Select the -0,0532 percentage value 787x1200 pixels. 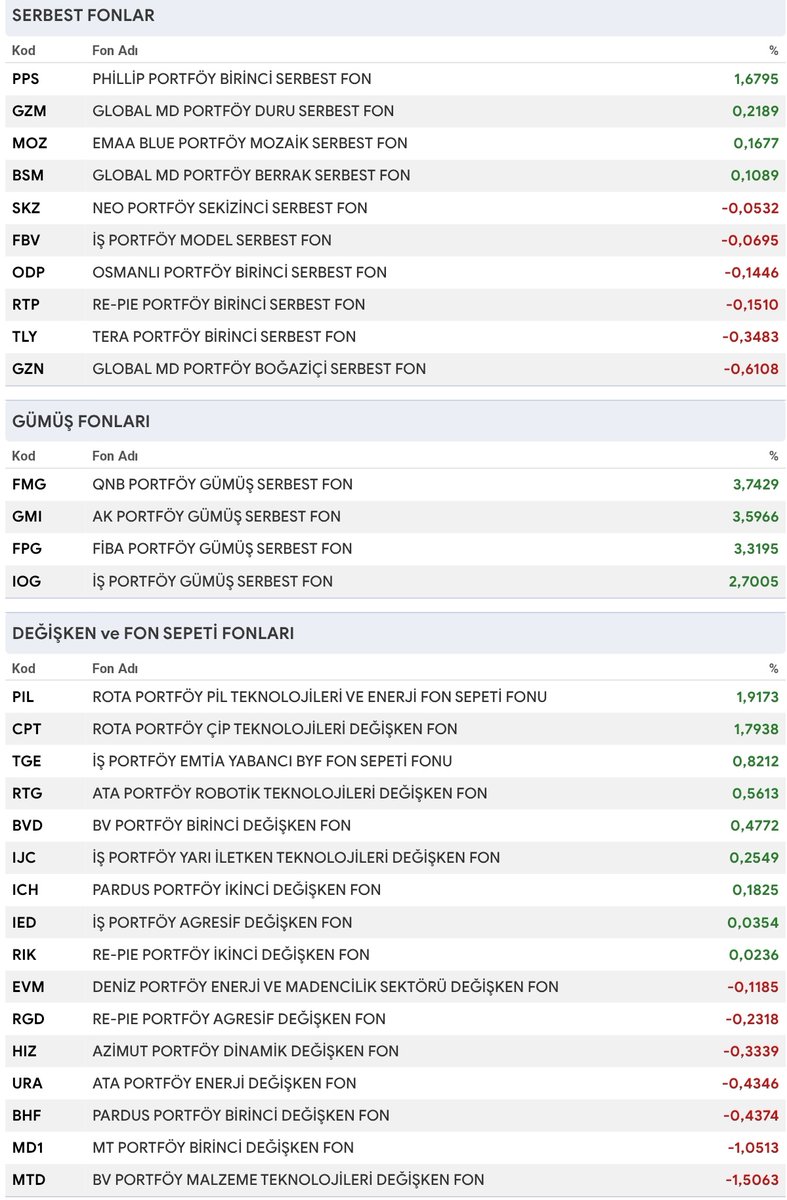750,208
